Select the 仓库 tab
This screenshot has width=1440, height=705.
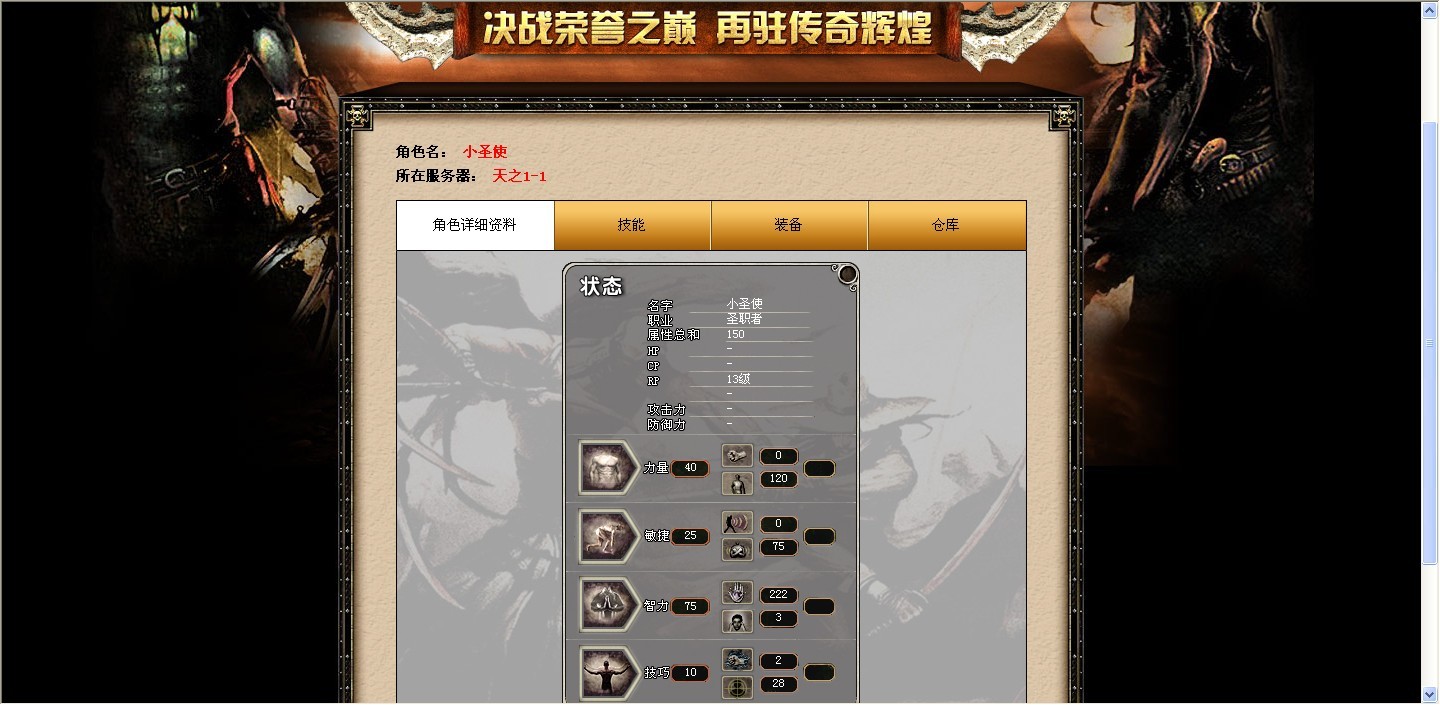[x=946, y=225]
